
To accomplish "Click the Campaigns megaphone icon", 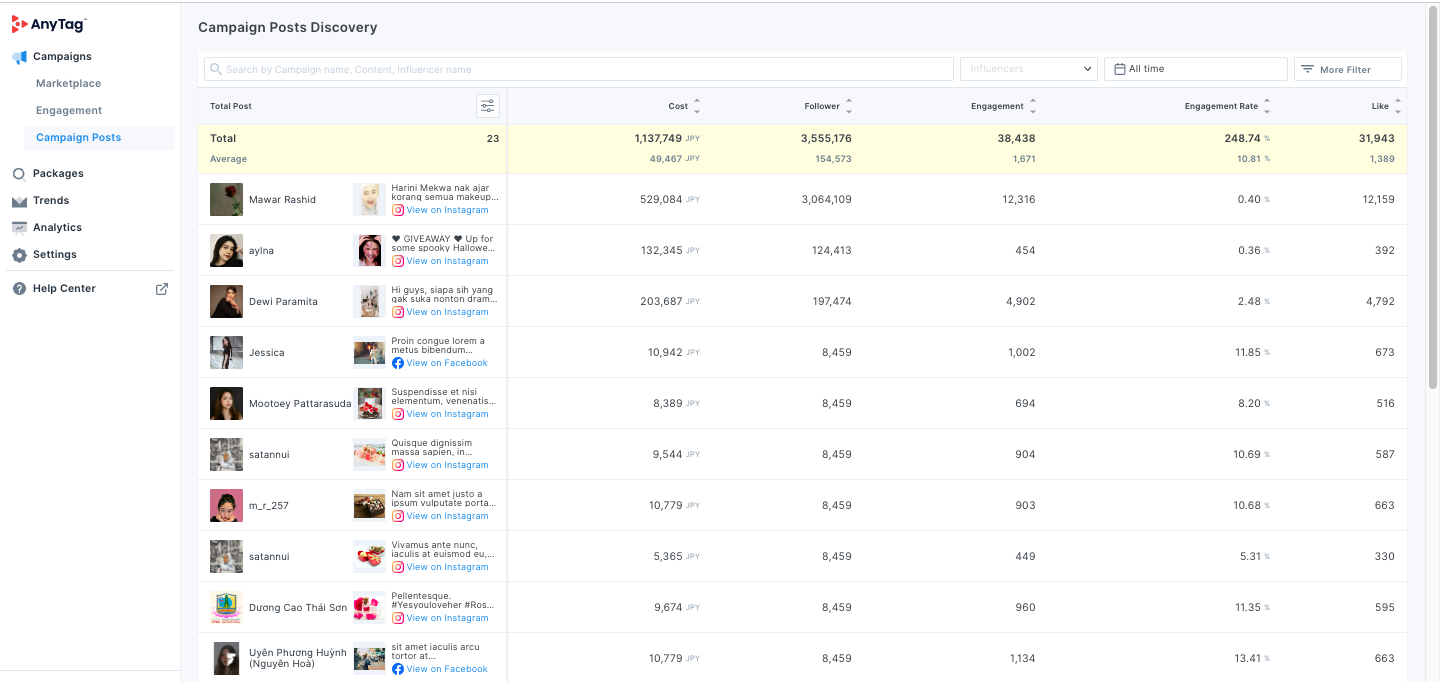I will pos(19,57).
